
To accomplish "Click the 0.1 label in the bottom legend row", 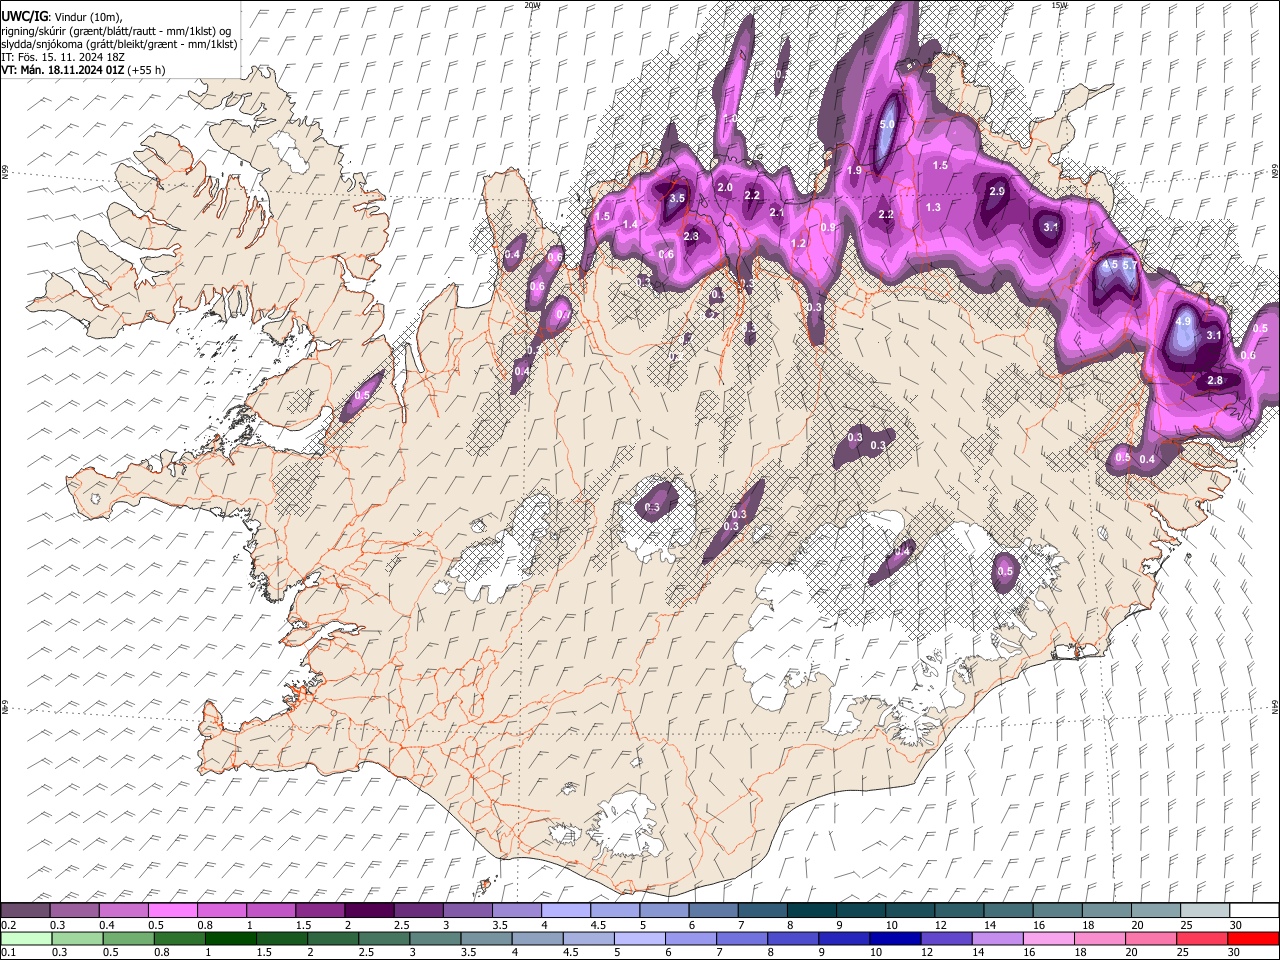I will [8, 952].
